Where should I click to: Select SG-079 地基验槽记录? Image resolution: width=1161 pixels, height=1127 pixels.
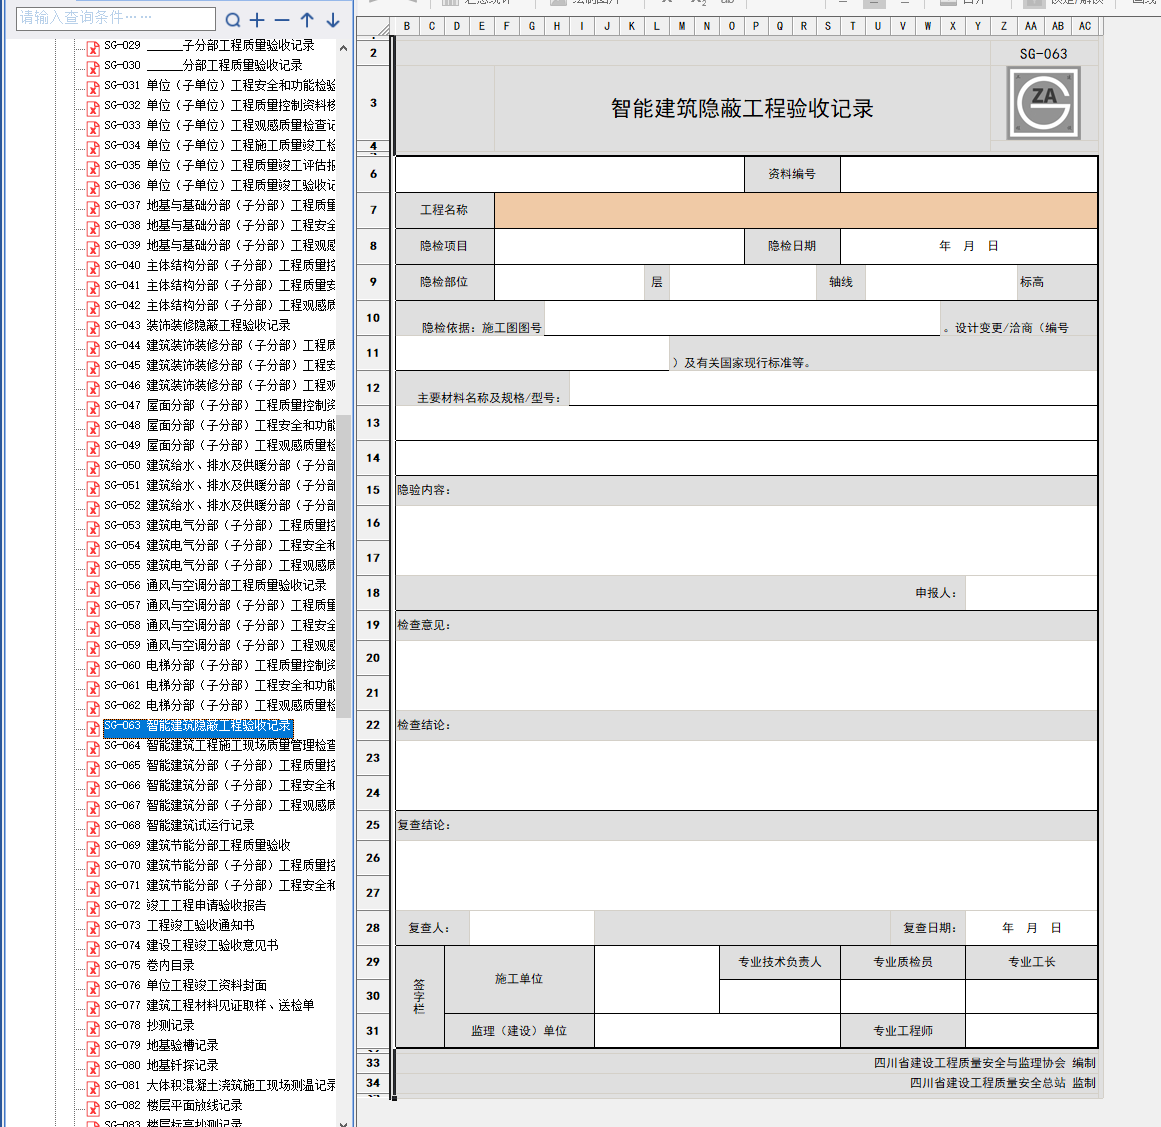tap(161, 1045)
